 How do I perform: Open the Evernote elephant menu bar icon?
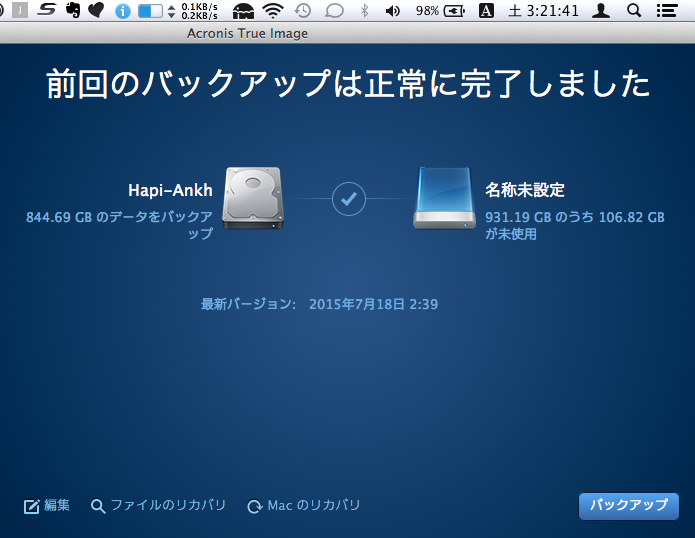pyautogui.click(x=73, y=10)
